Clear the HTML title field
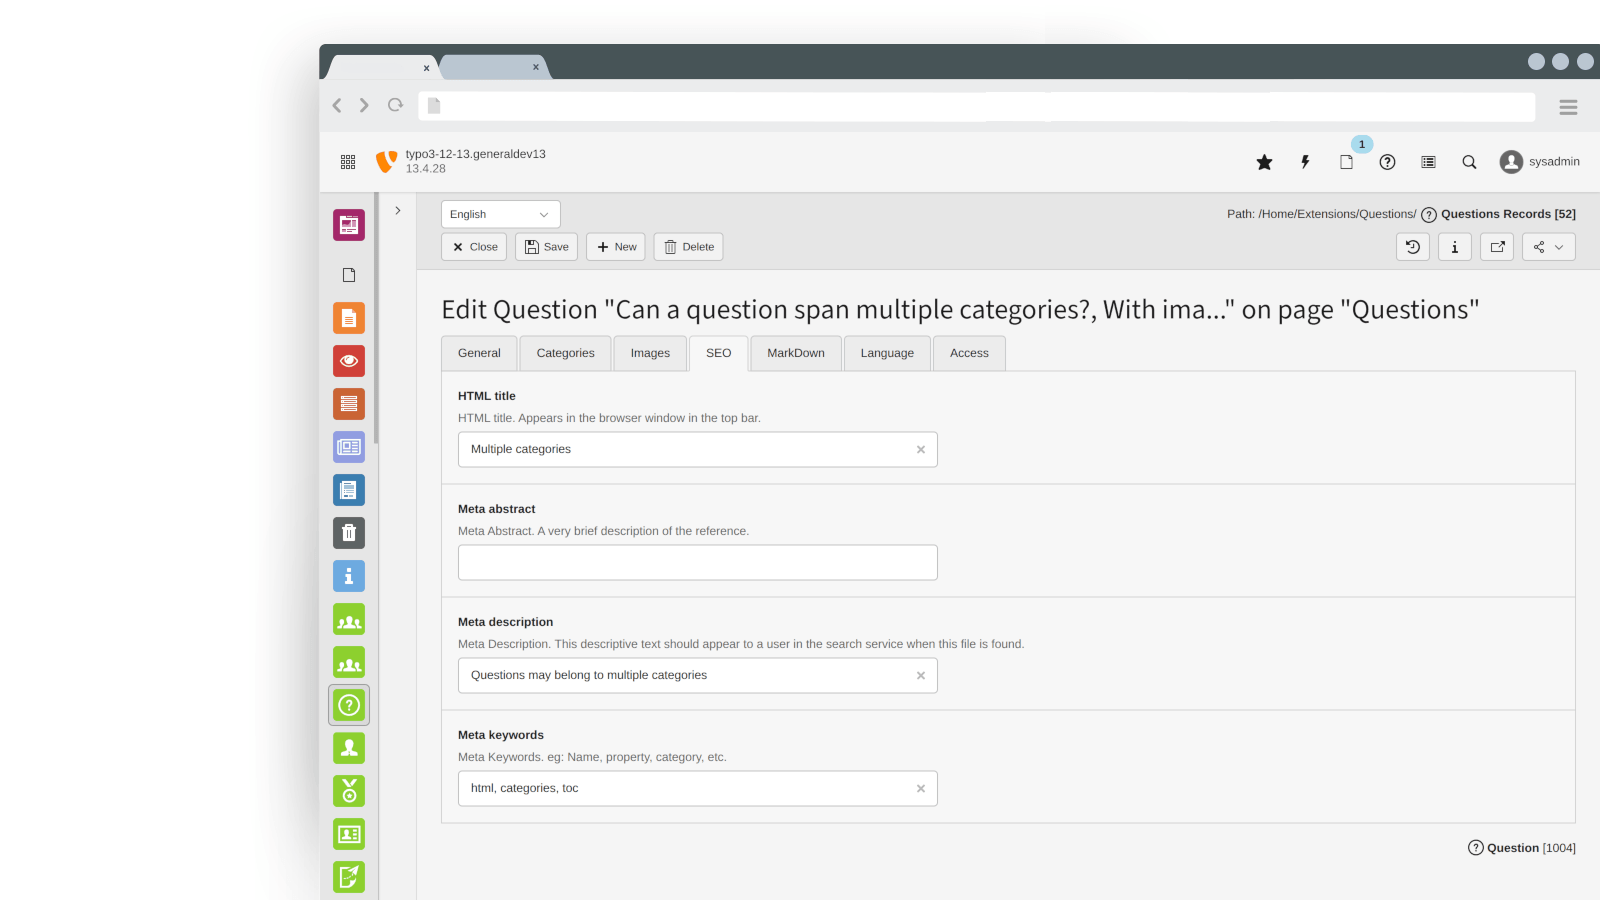The width and height of the screenshot is (1600, 900). pyautogui.click(x=920, y=450)
